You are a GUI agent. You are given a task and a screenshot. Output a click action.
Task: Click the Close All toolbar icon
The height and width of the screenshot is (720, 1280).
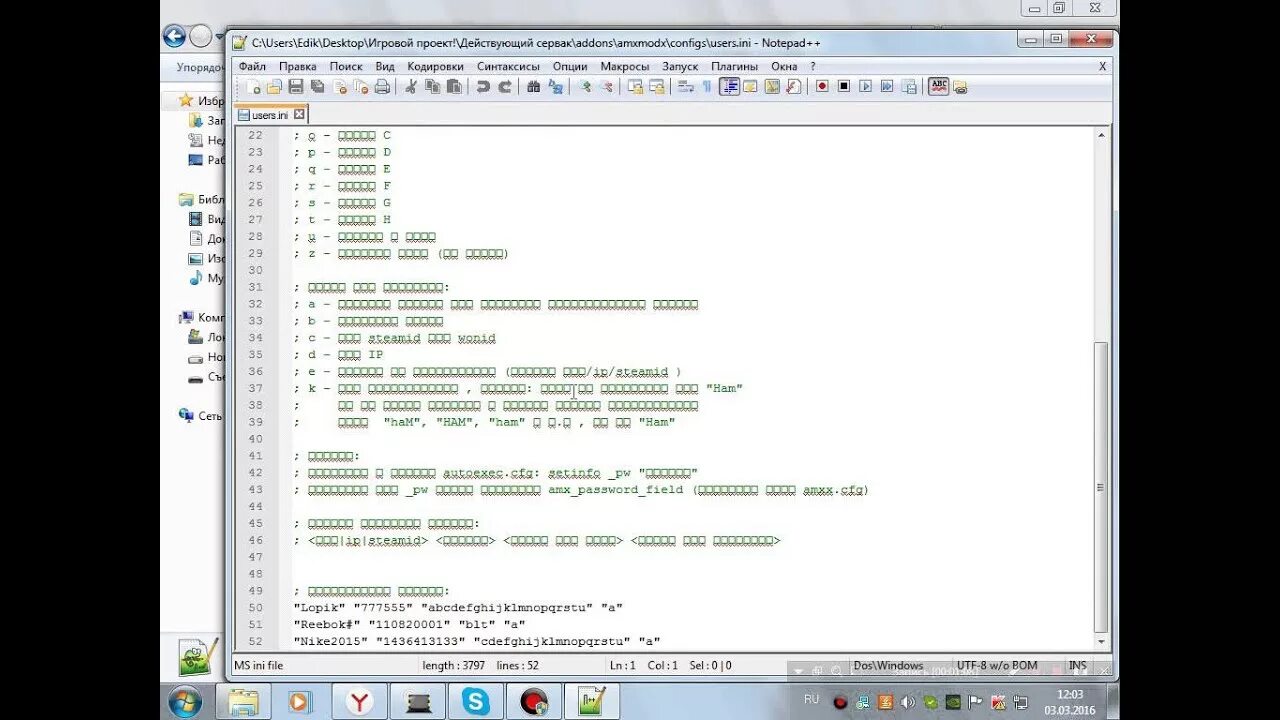361,87
